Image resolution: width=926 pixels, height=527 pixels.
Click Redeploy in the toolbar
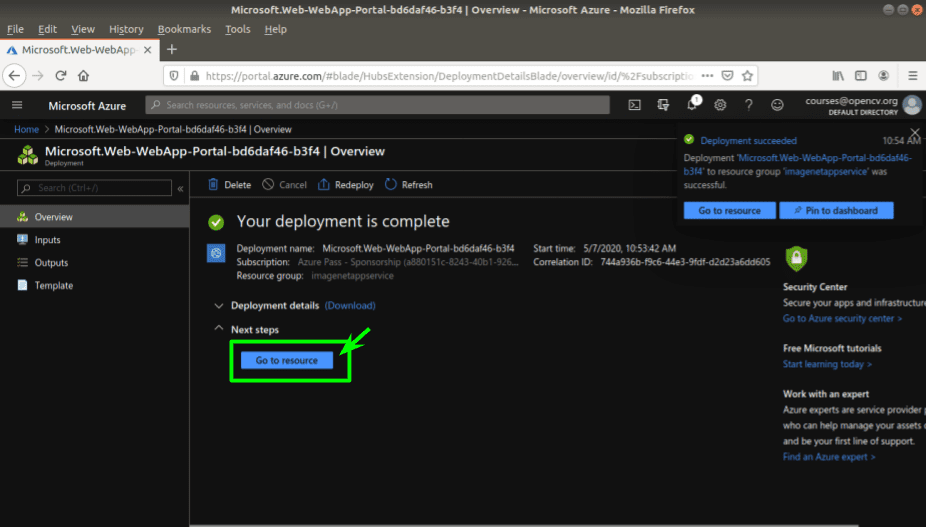pyautogui.click(x=345, y=185)
